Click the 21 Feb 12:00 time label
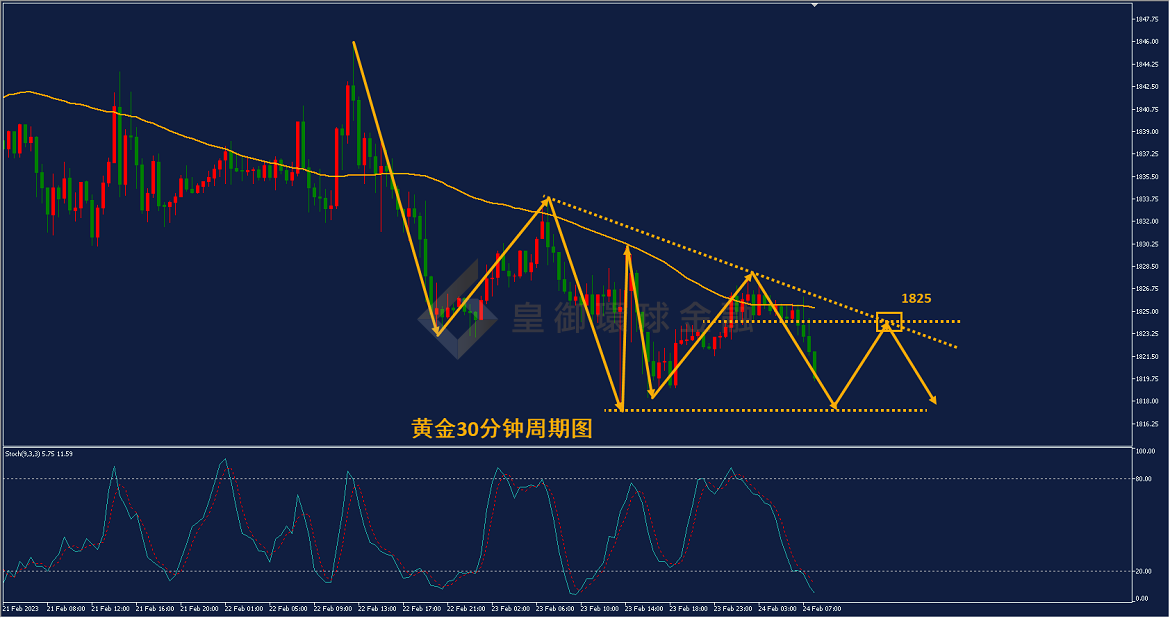This screenshot has height=618, width=1170. (110, 609)
